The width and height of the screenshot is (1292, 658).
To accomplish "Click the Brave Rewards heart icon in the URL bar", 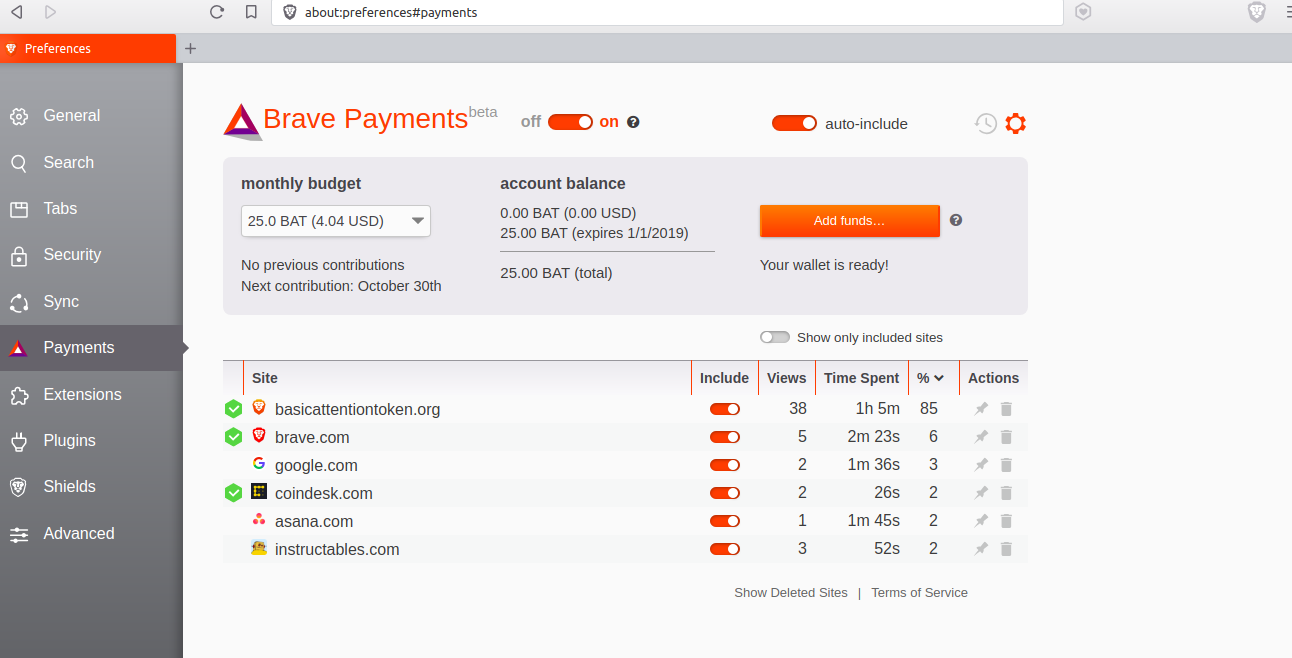I will tap(1083, 12).
